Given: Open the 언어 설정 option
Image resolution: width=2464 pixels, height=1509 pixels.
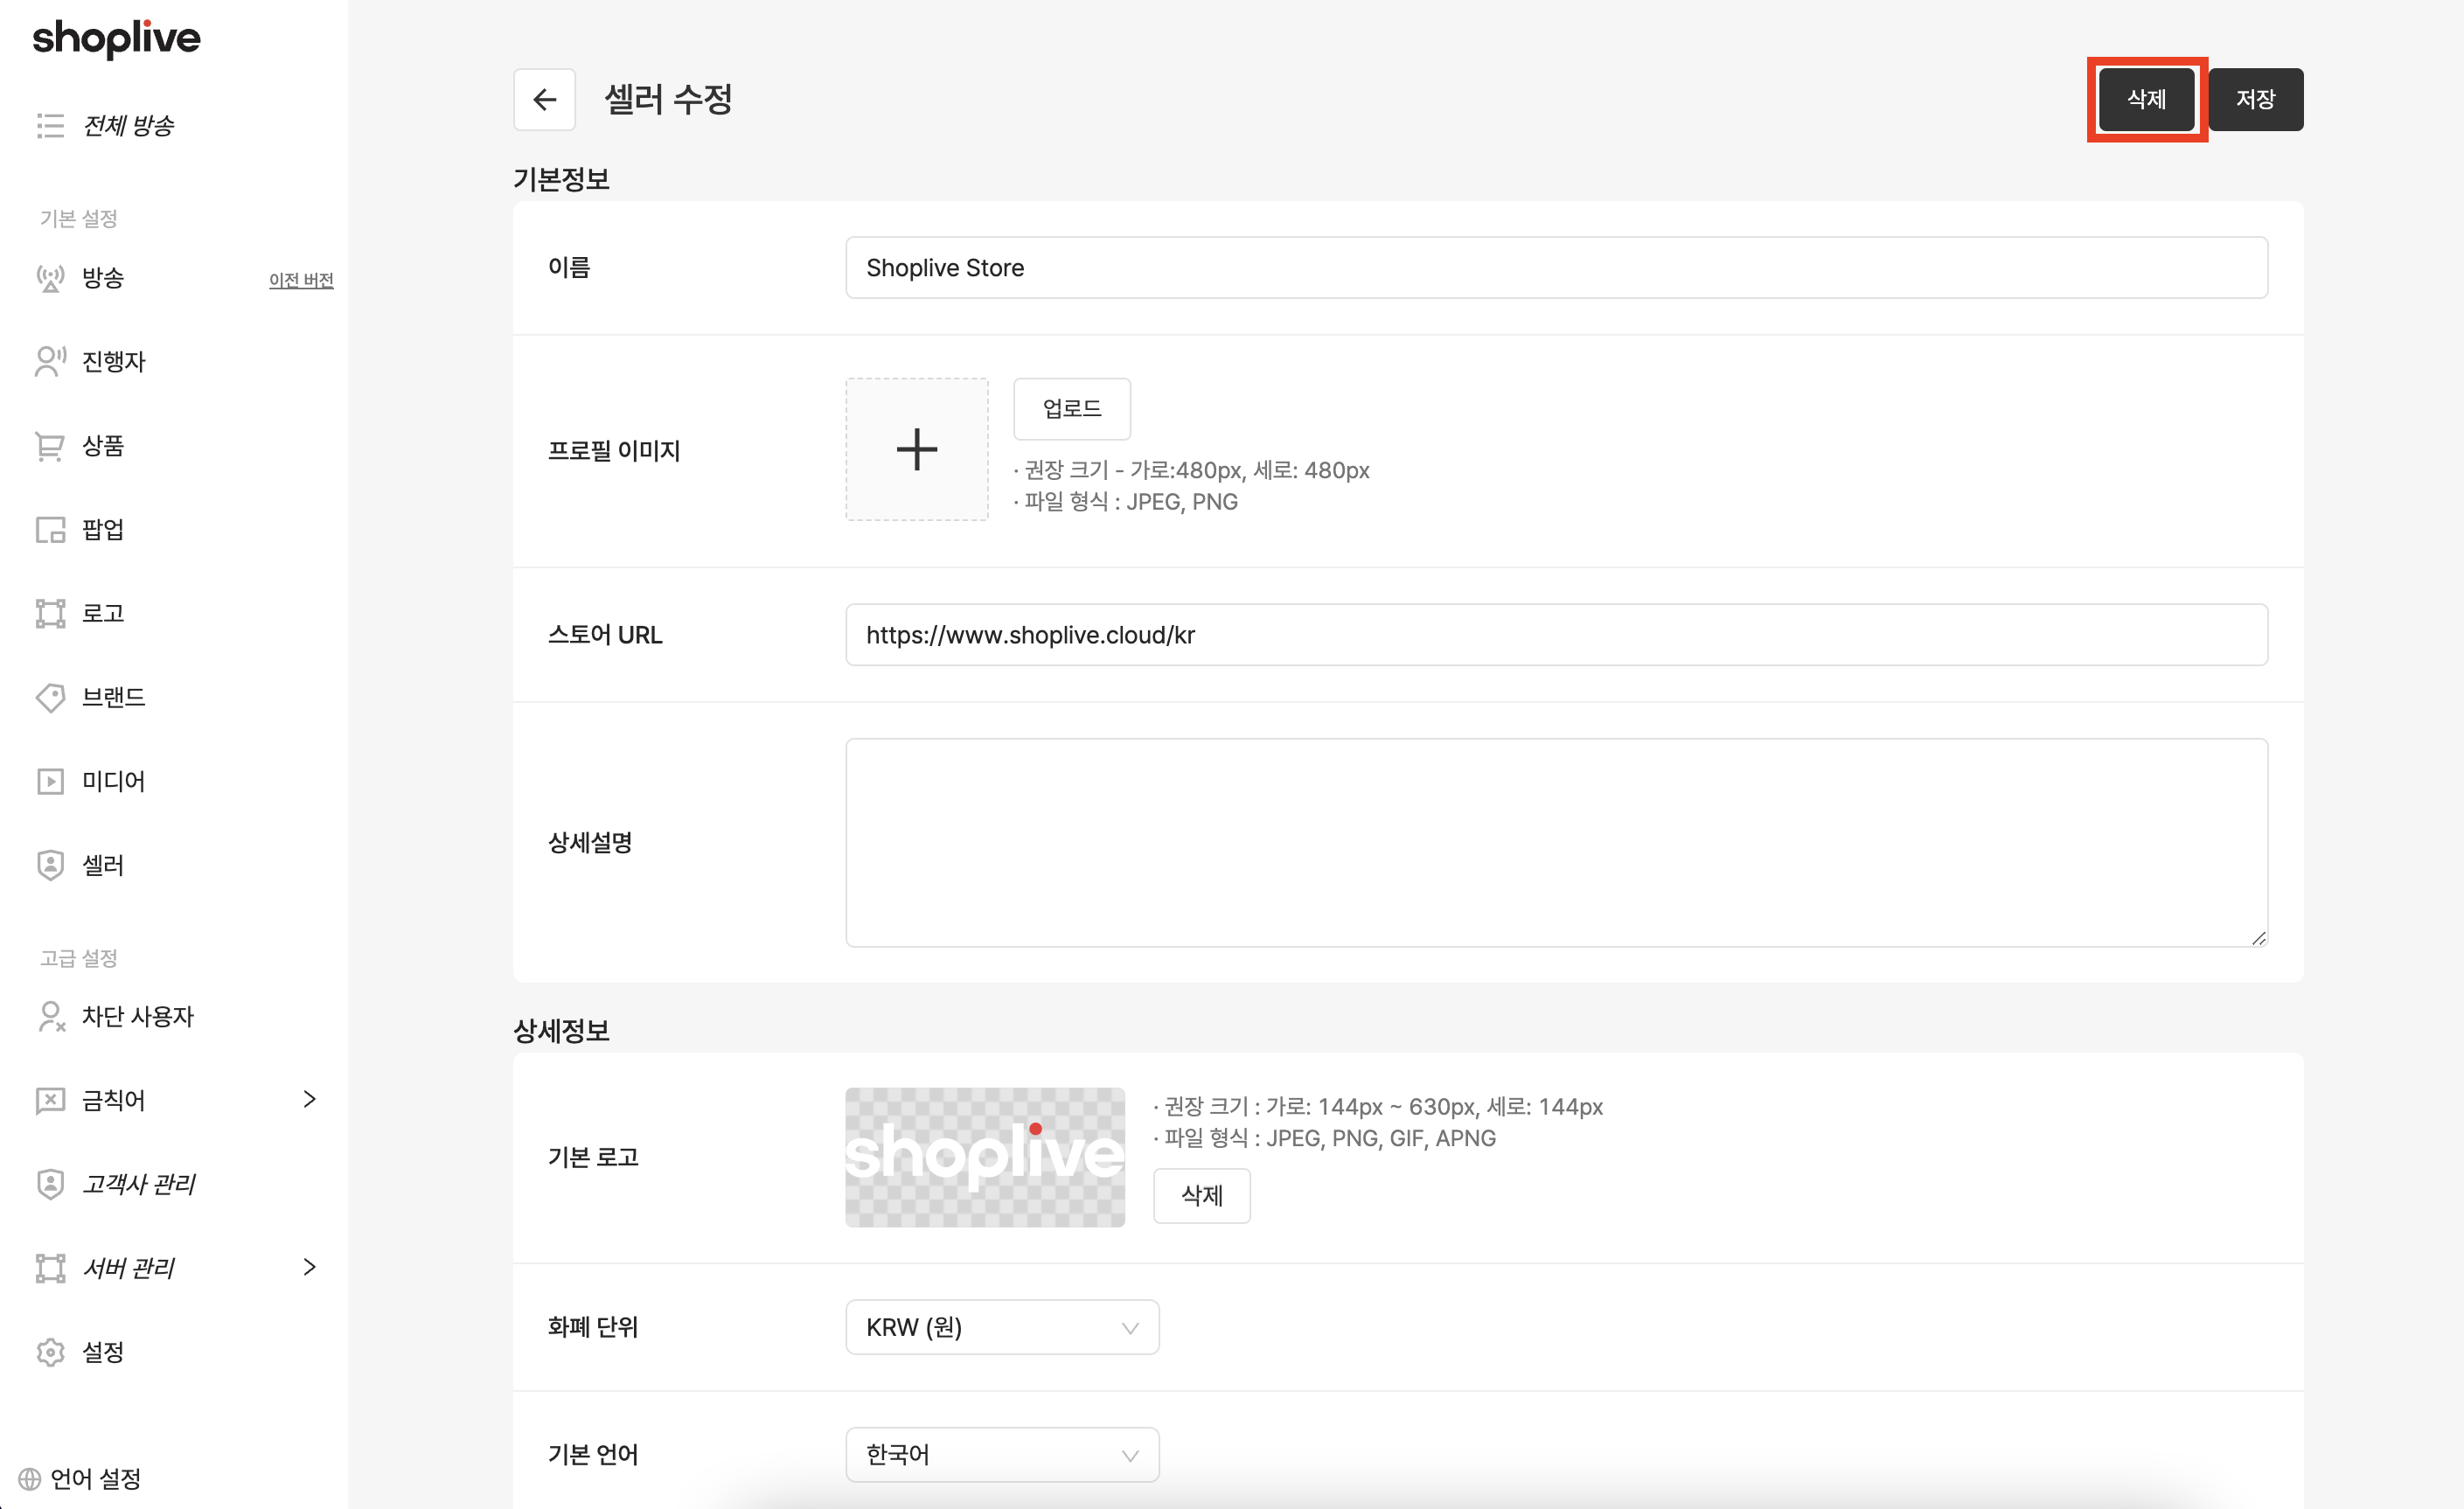Looking at the screenshot, I should click(96, 1478).
